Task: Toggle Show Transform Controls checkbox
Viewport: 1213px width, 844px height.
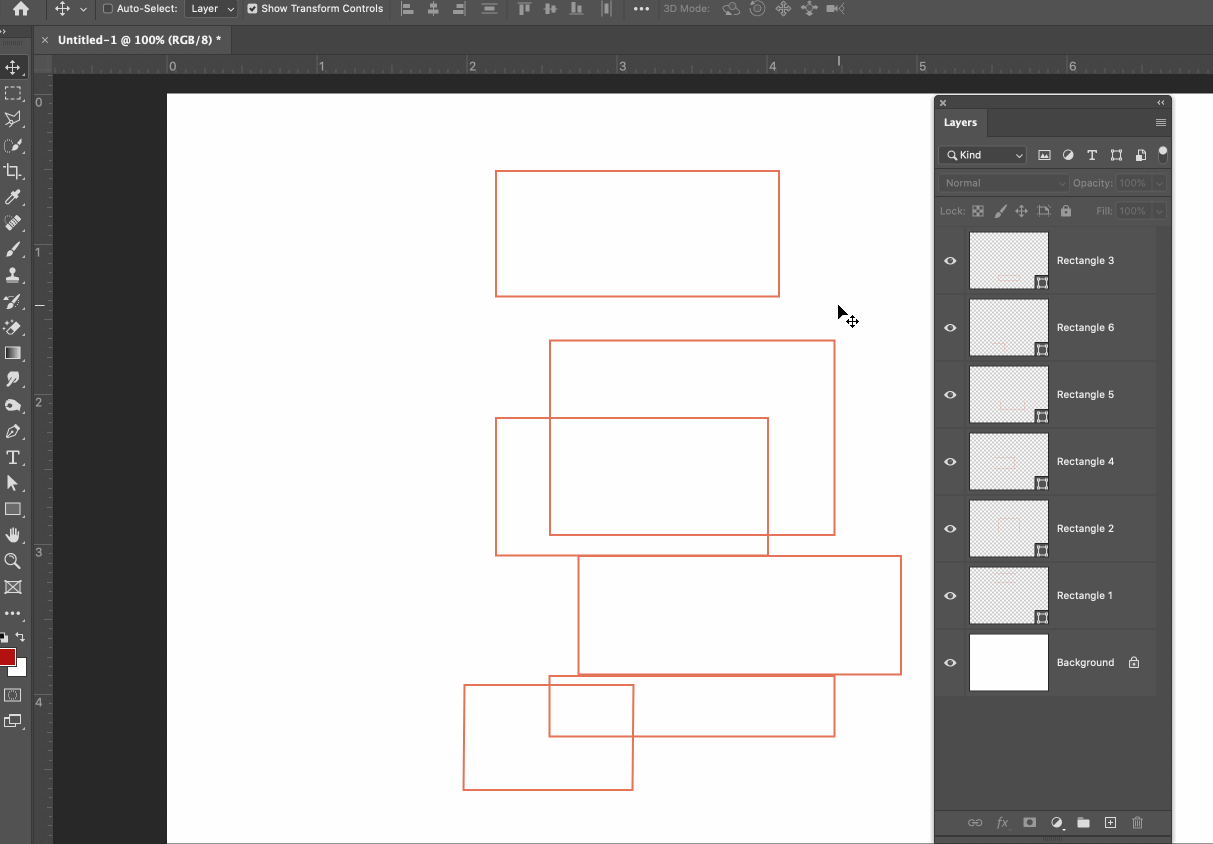Action: pyautogui.click(x=252, y=8)
